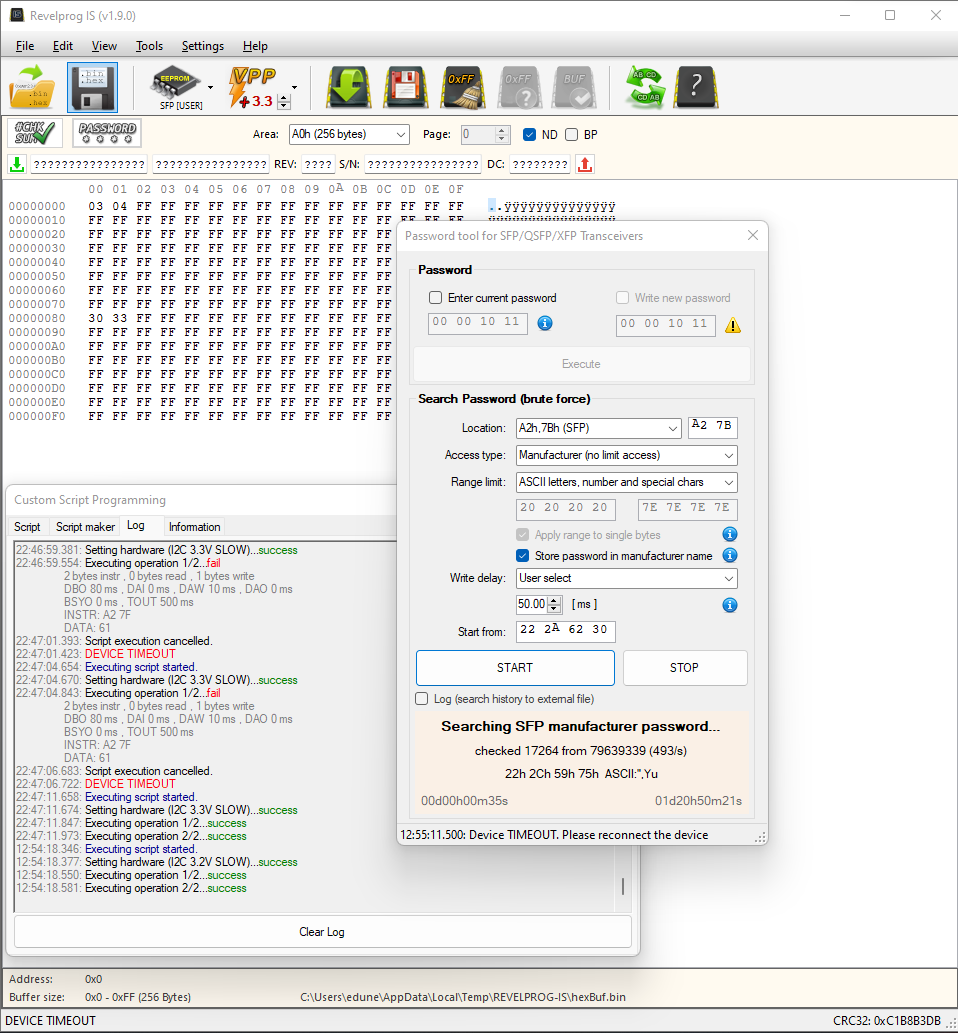Click the red floppy write chip icon
Screen dimensions: 958x1033
[x=405, y=87]
